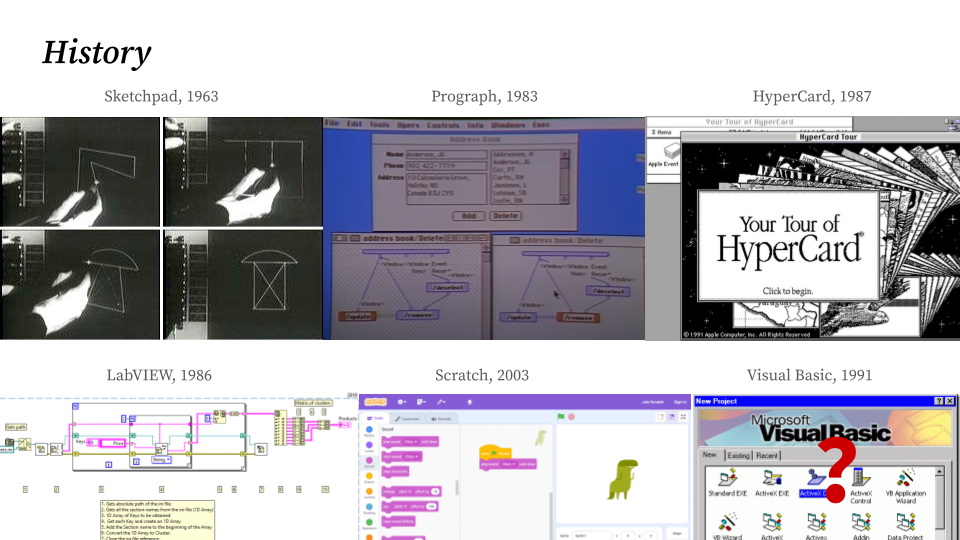
Task: Click the Phone field in Address Book
Action: [445, 166]
